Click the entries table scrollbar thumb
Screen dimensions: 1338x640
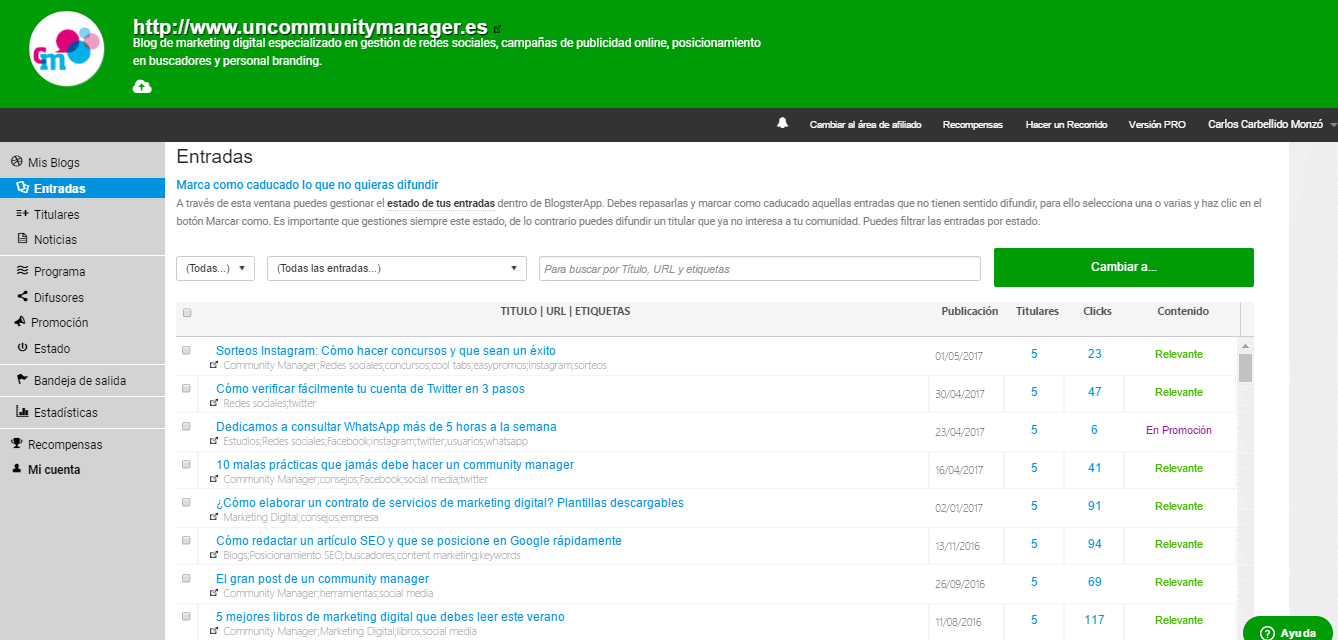pos(1245,367)
